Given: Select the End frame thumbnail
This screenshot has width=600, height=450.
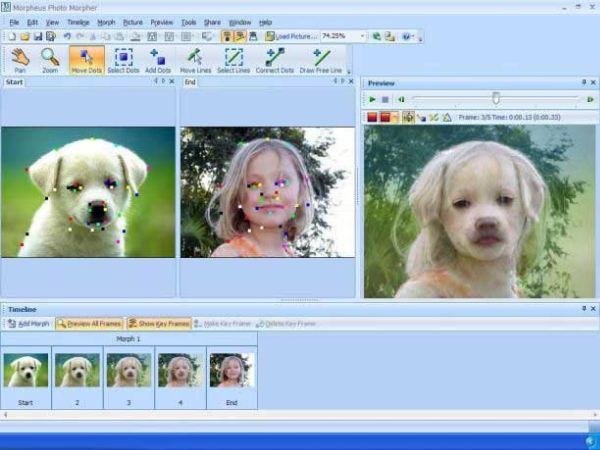Looking at the screenshot, I should (232, 370).
